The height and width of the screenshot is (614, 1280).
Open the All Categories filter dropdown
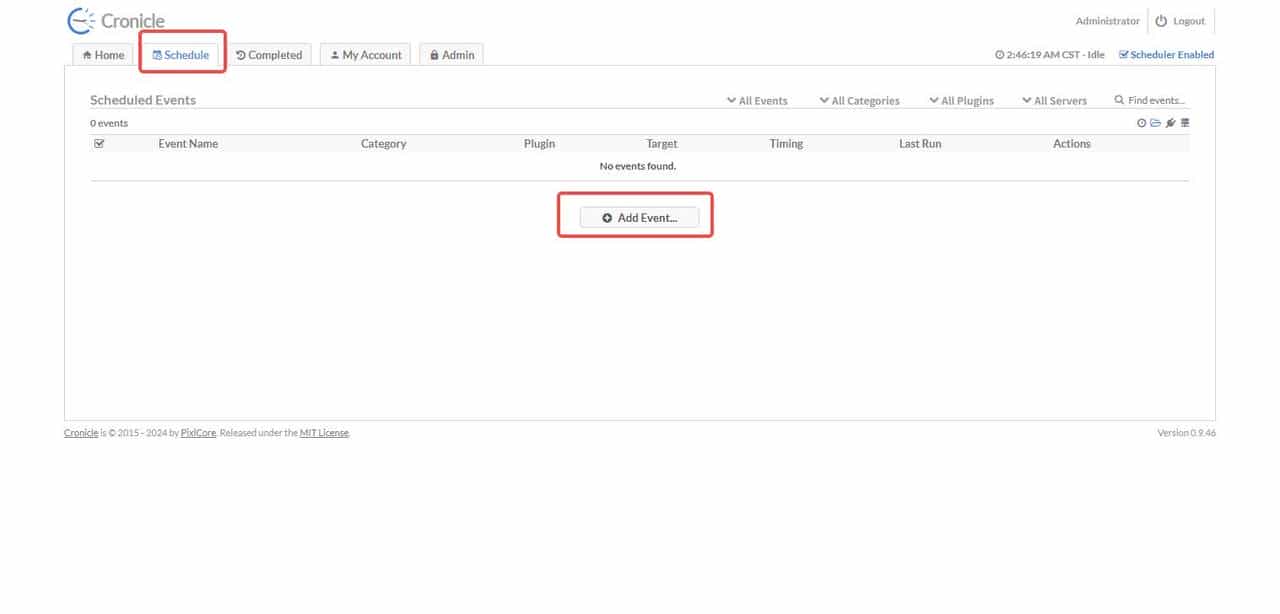pos(859,100)
